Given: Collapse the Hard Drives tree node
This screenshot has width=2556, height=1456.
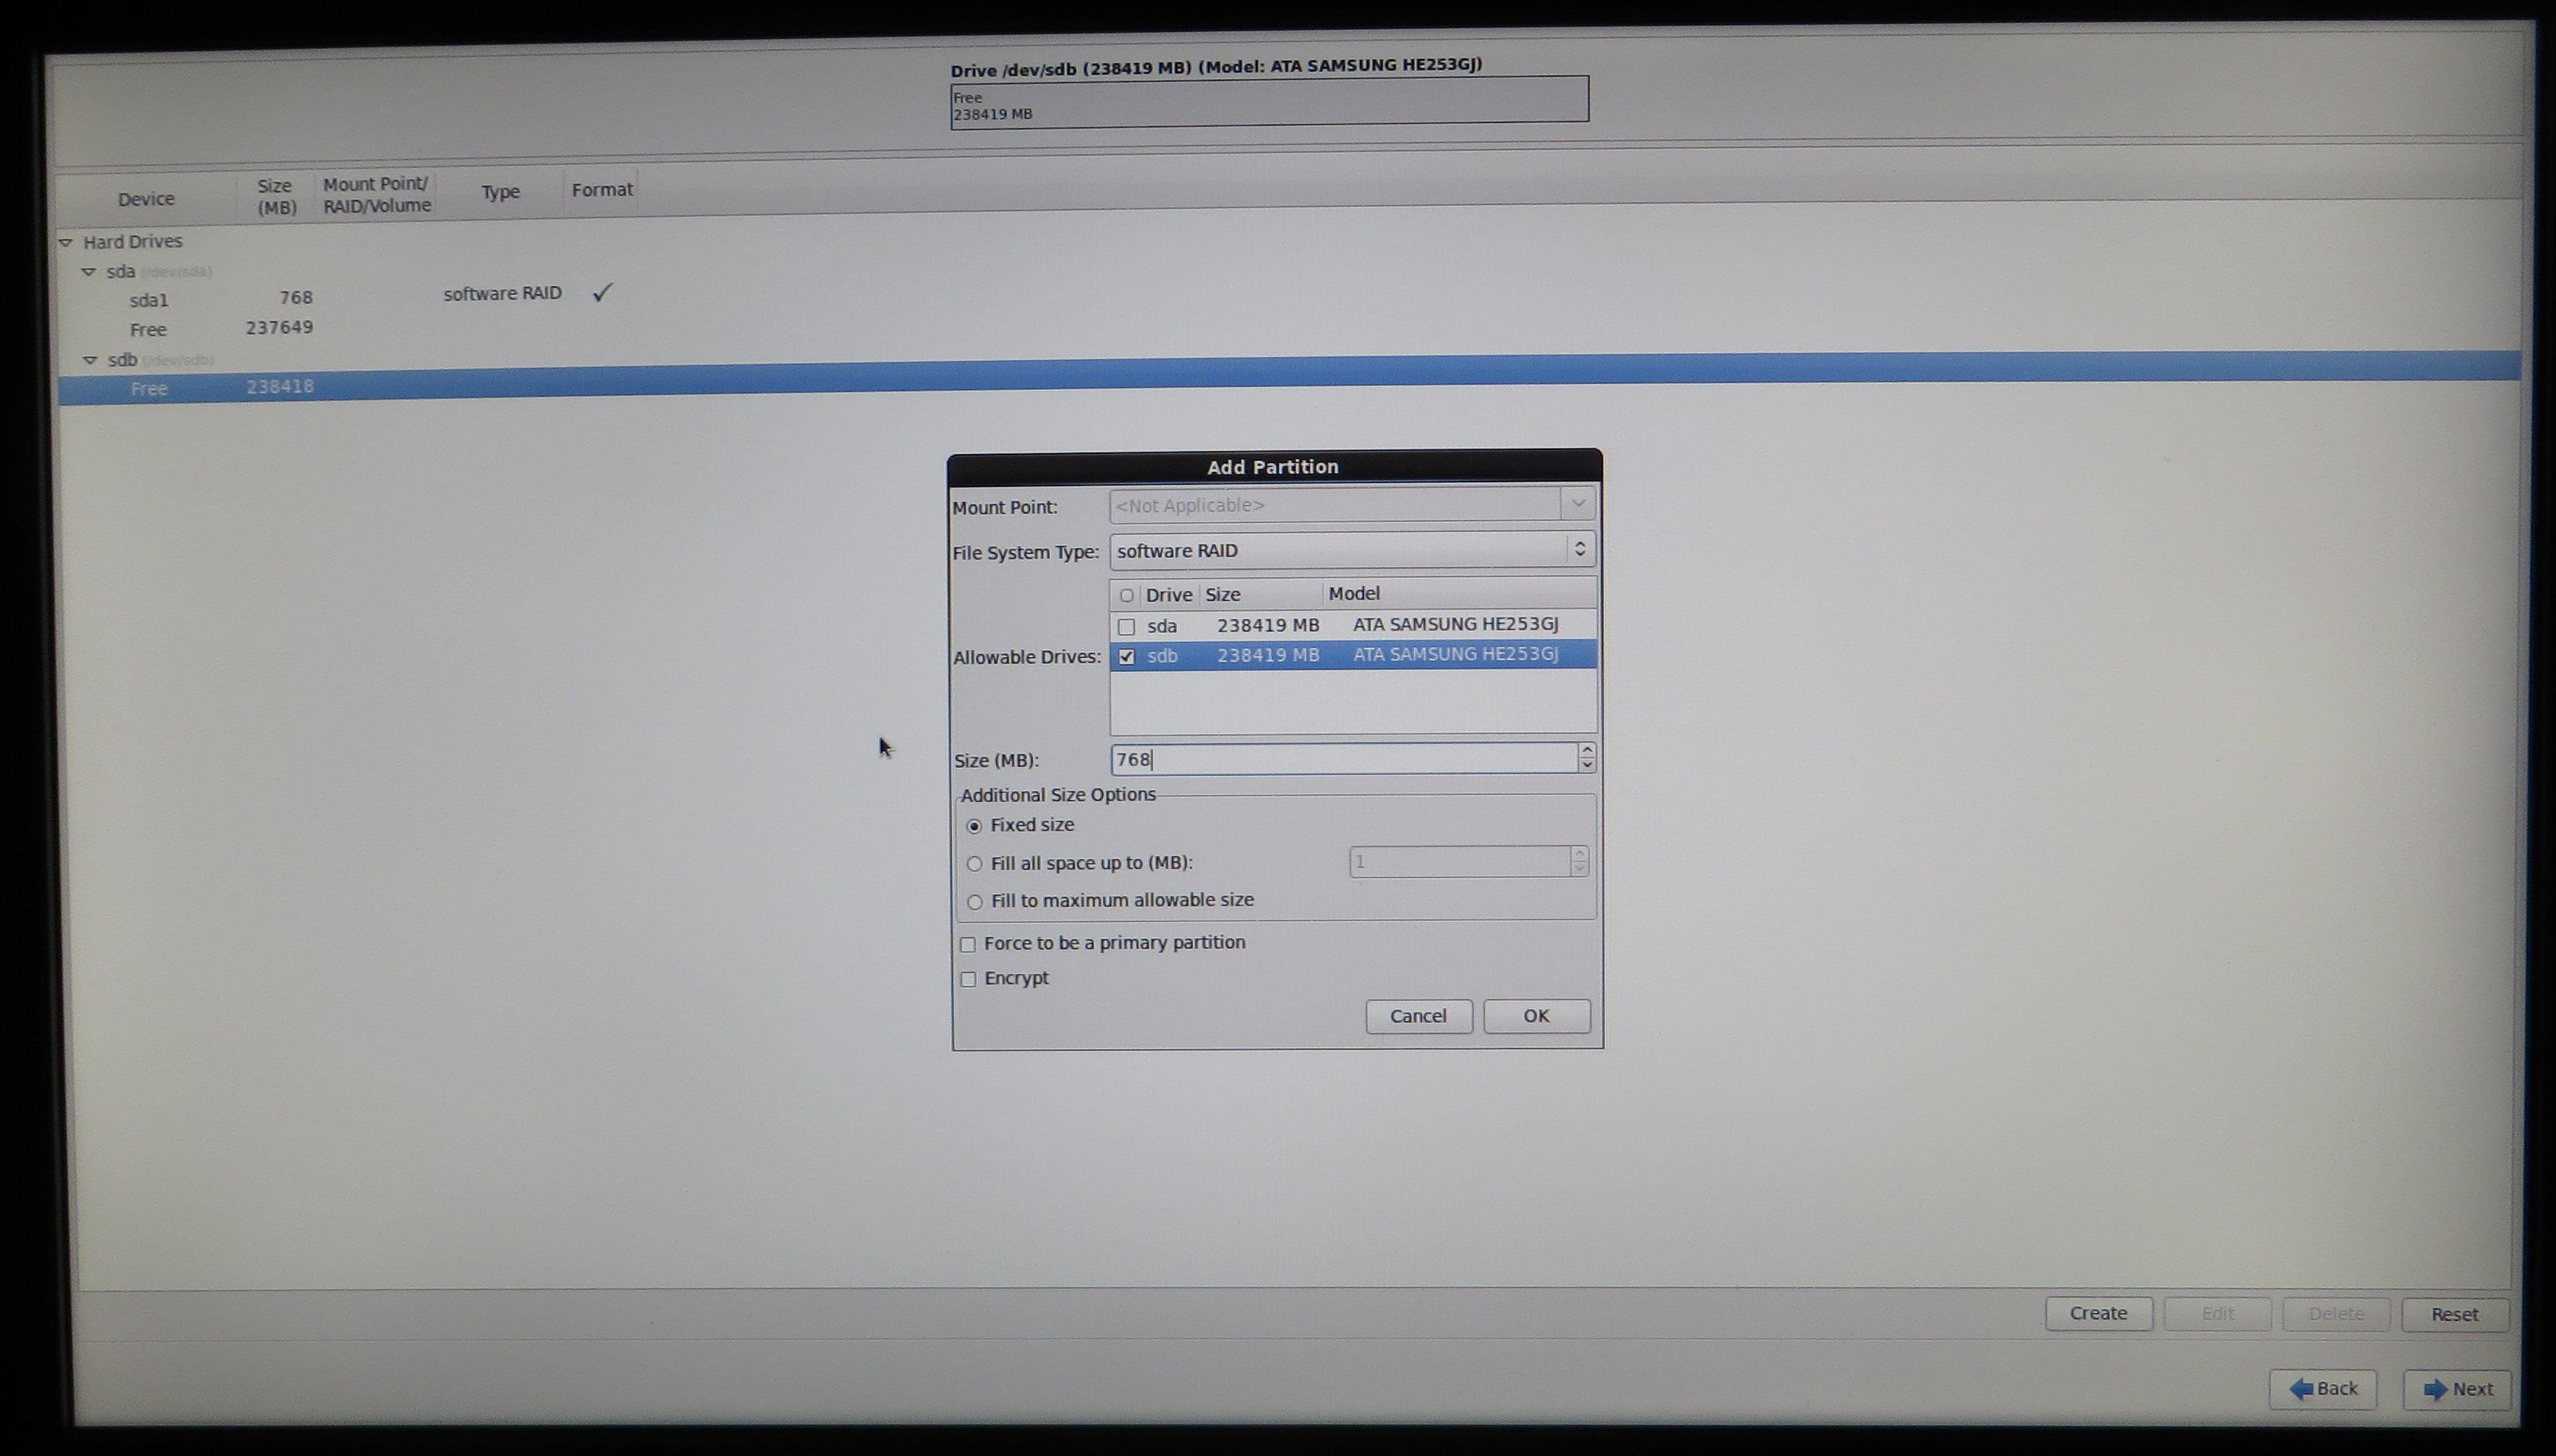Looking at the screenshot, I should coord(66,242).
